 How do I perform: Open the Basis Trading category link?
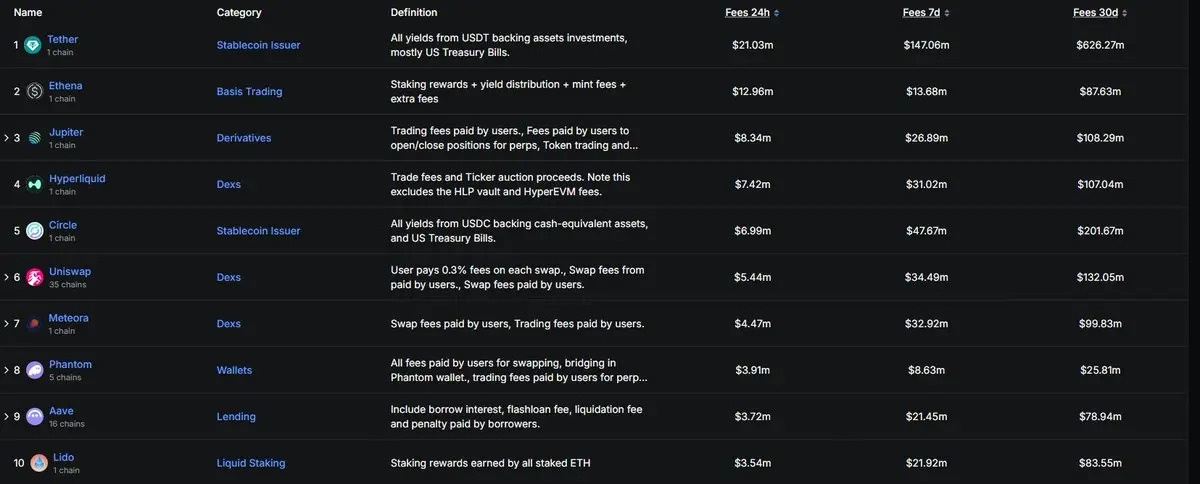pos(249,91)
